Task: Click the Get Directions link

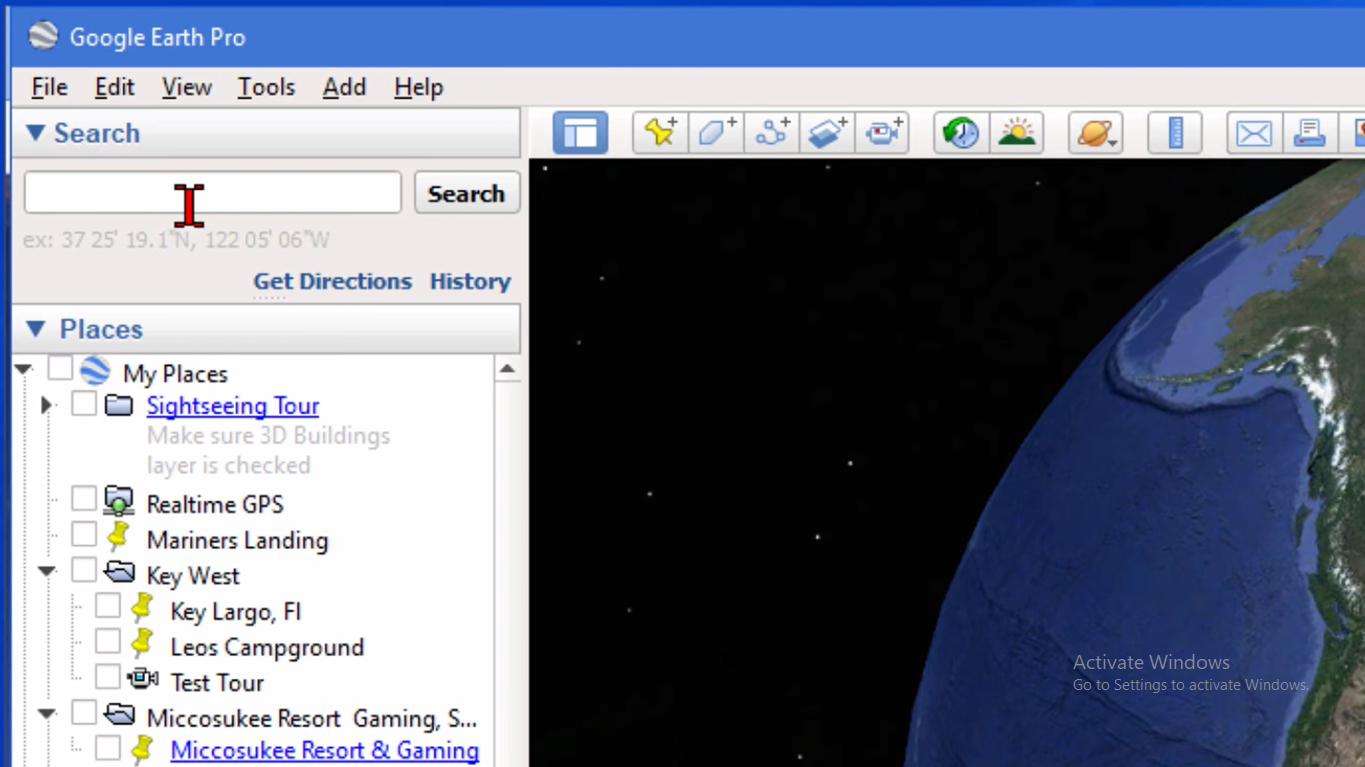Action: click(x=332, y=281)
